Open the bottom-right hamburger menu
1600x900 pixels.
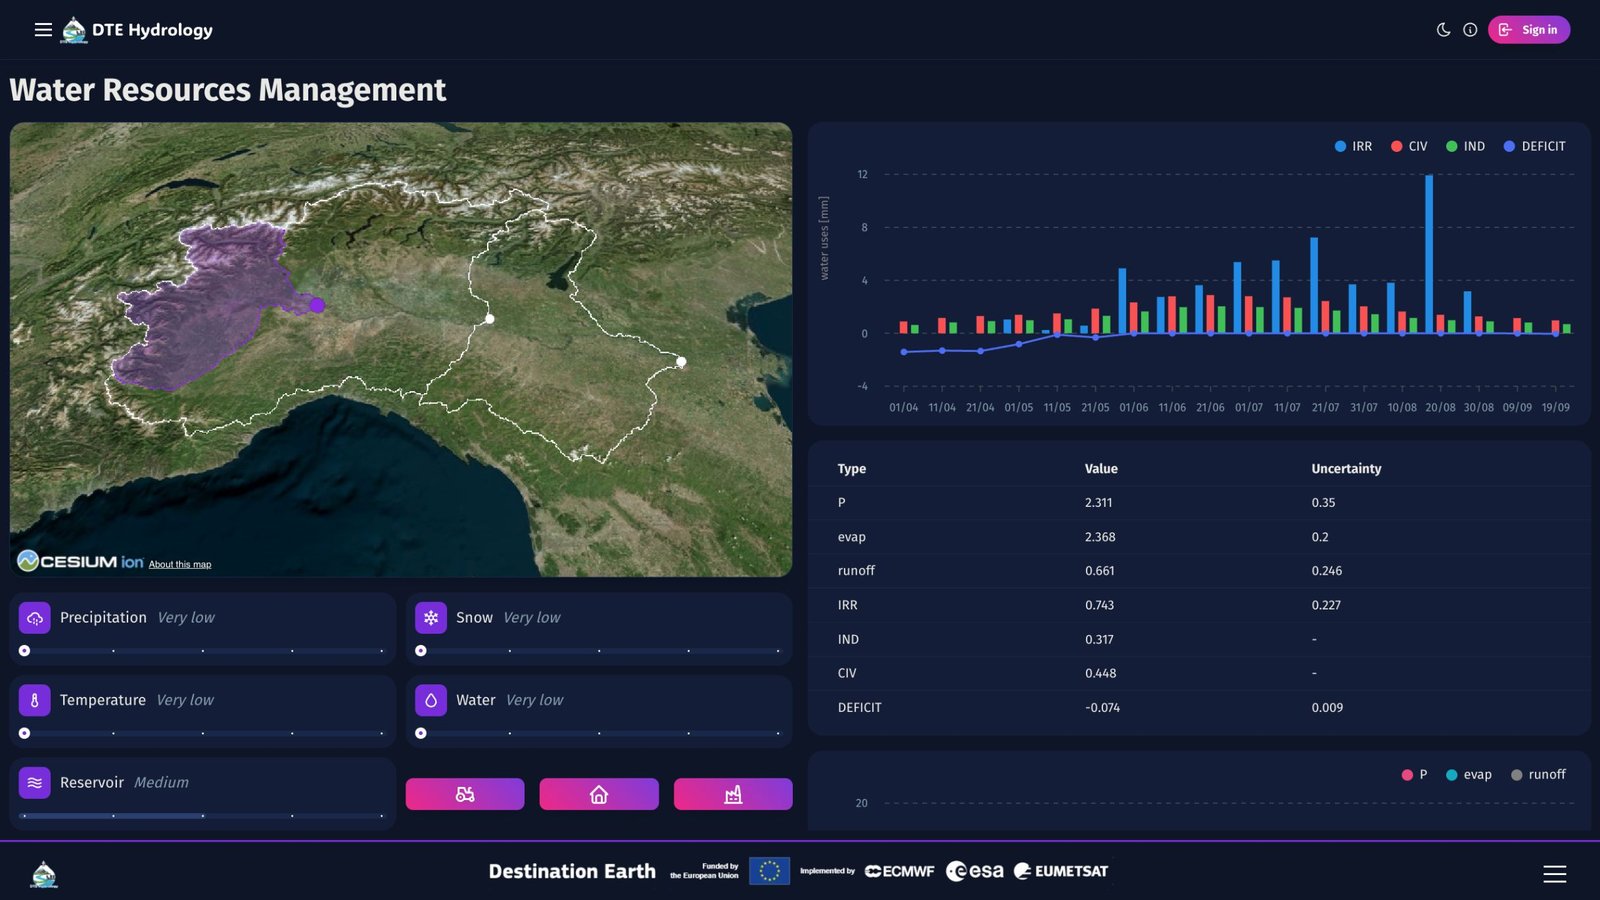click(1555, 872)
